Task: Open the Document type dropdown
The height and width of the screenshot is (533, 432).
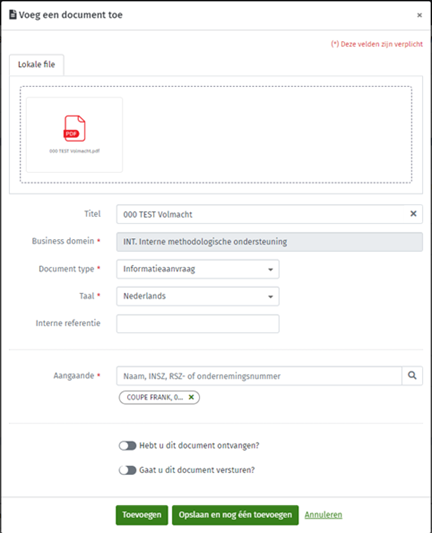Action: pos(198,269)
